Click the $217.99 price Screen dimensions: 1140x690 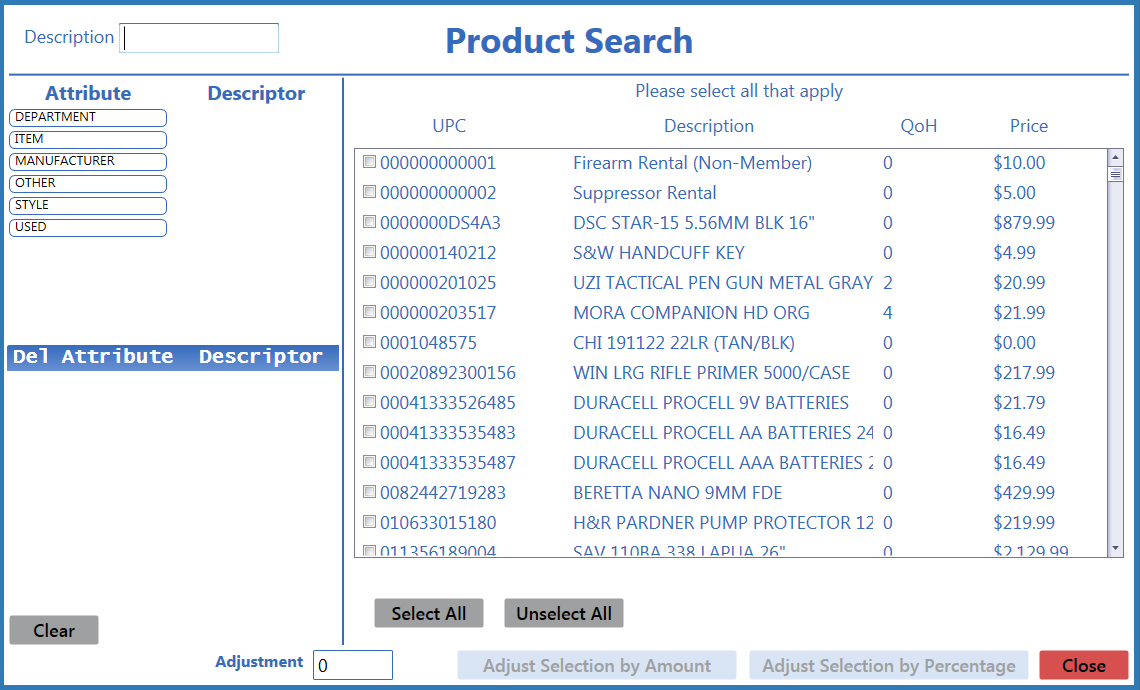point(1024,373)
